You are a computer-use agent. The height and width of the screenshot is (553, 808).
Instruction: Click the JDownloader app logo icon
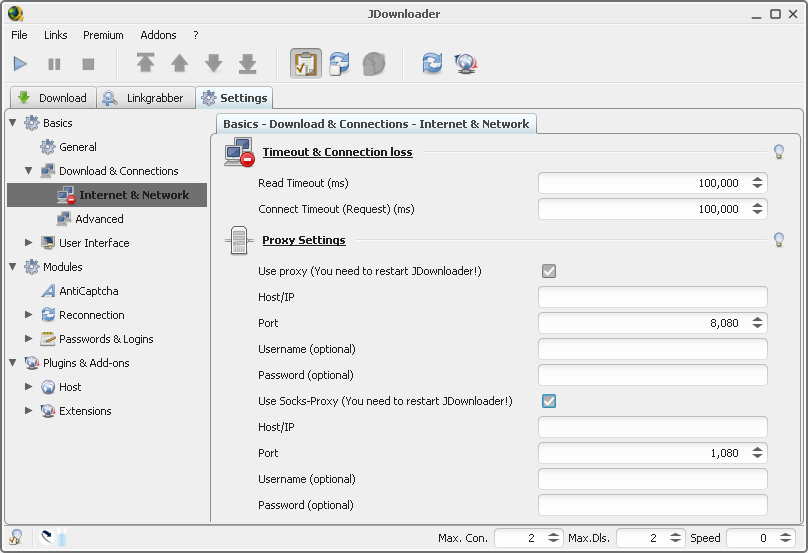15,14
